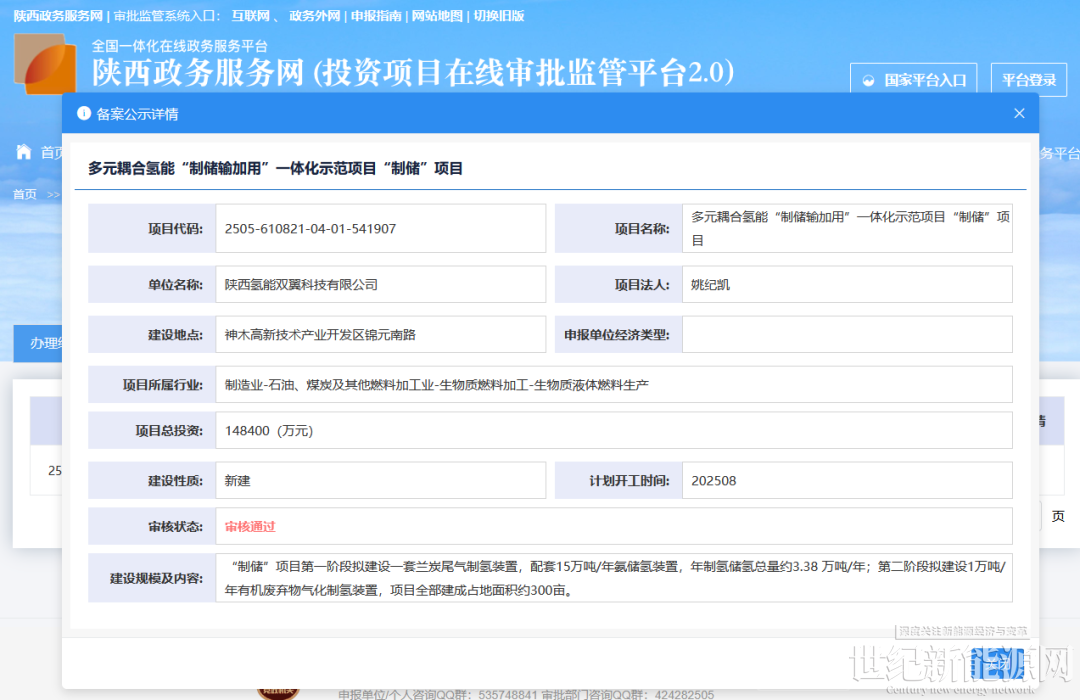Click the 首页 breadcrumb link

click(25, 194)
